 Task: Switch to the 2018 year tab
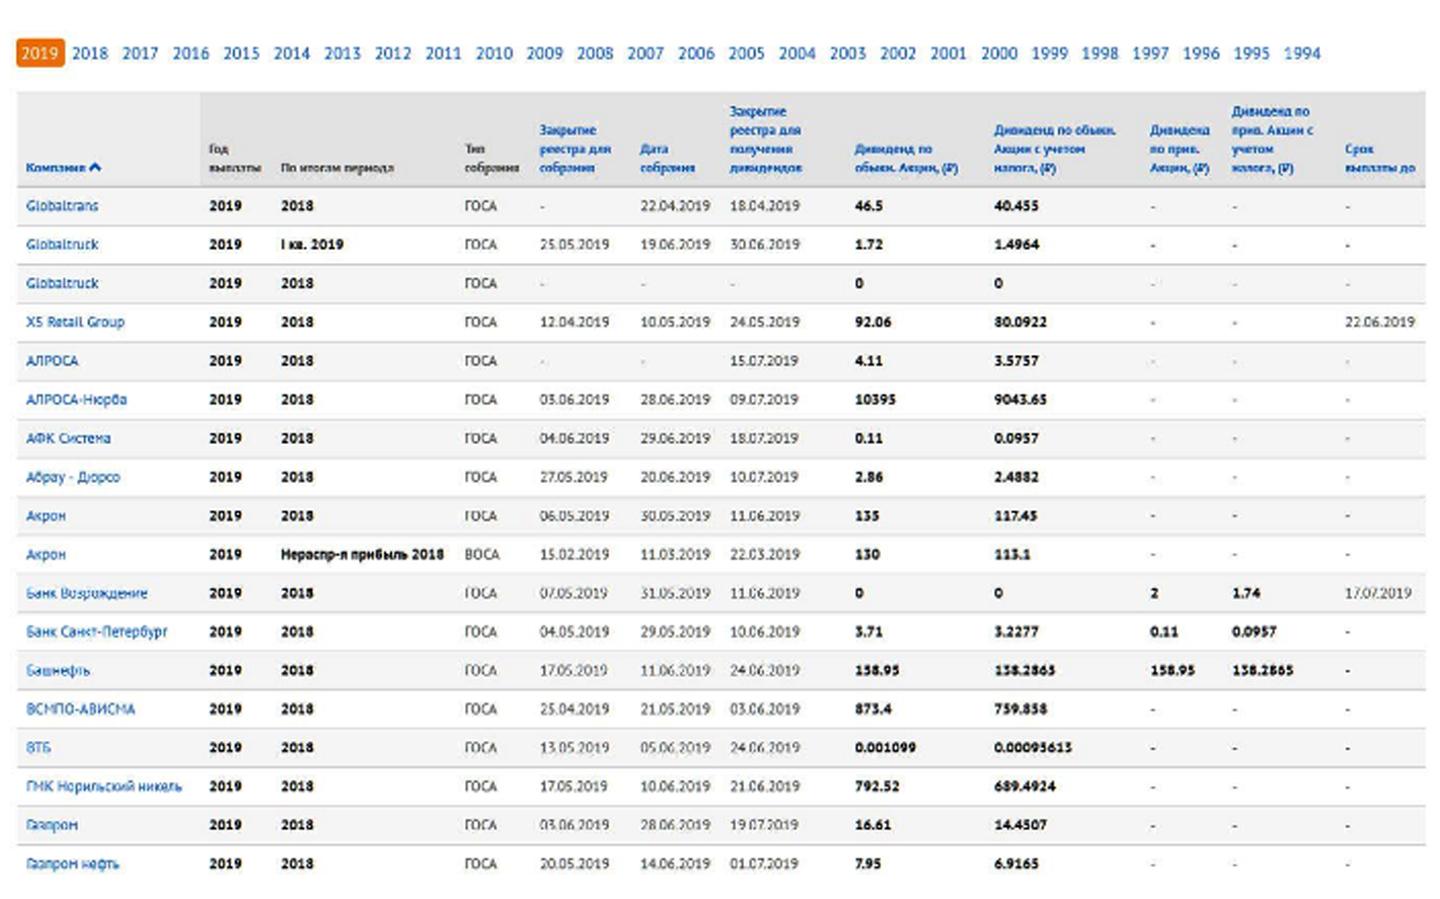pyautogui.click(x=90, y=53)
